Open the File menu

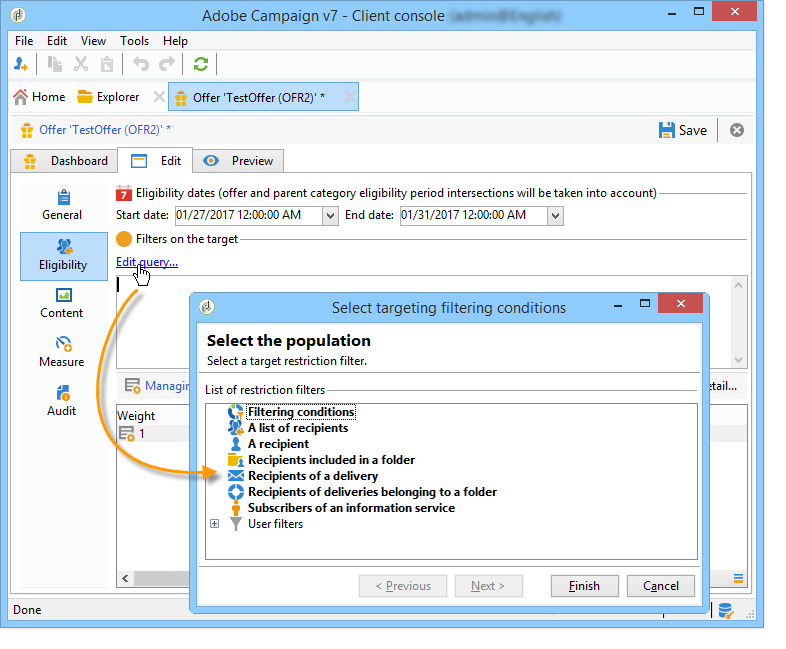24,41
